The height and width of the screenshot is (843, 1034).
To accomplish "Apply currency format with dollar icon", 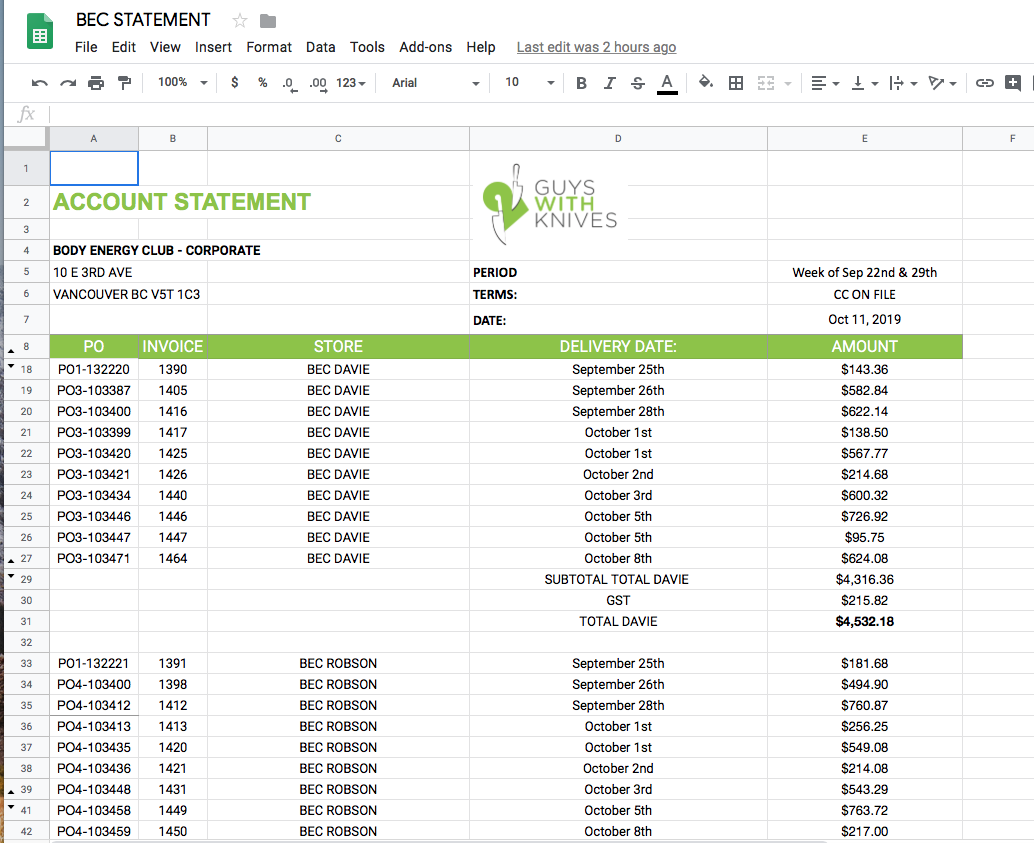I will coord(235,83).
